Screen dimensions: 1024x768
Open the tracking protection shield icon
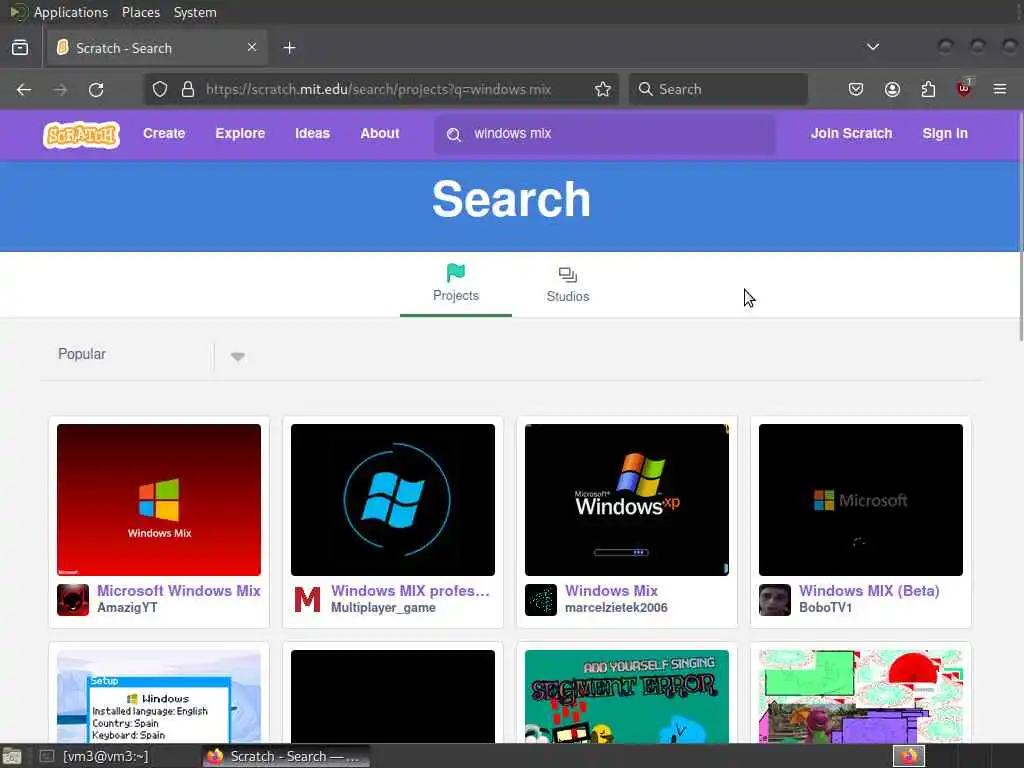(160, 89)
